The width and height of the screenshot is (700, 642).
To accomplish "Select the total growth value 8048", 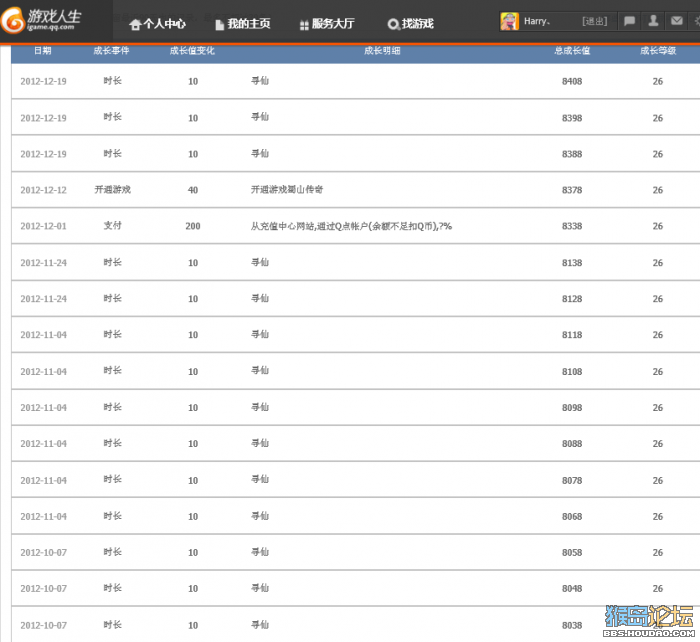I will [x=572, y=589].
